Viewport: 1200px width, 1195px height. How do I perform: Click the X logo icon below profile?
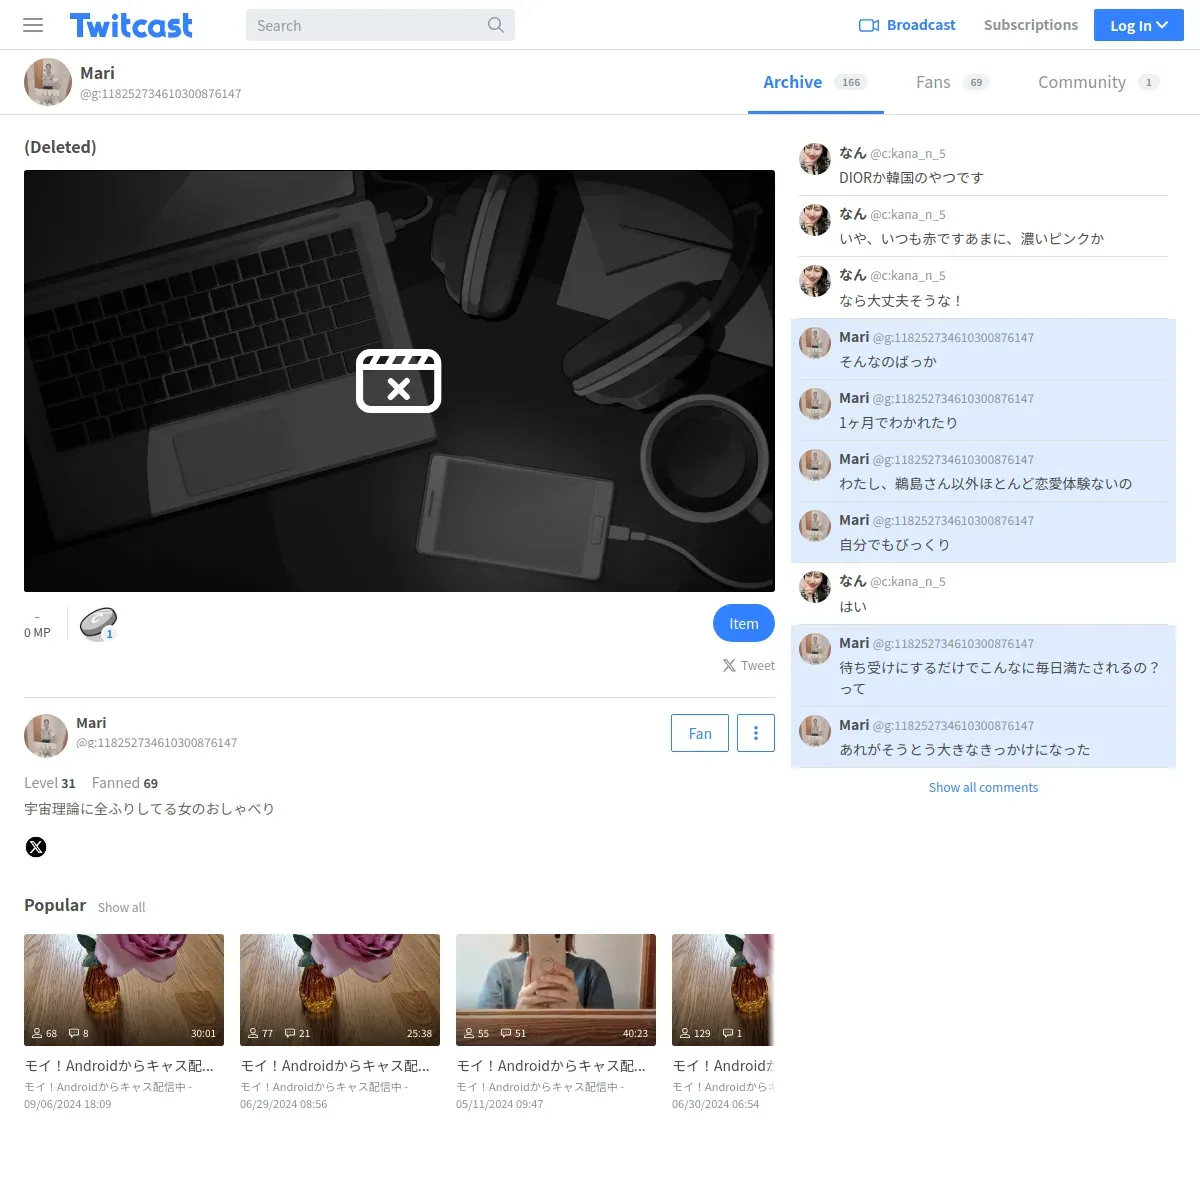[36, 847]
